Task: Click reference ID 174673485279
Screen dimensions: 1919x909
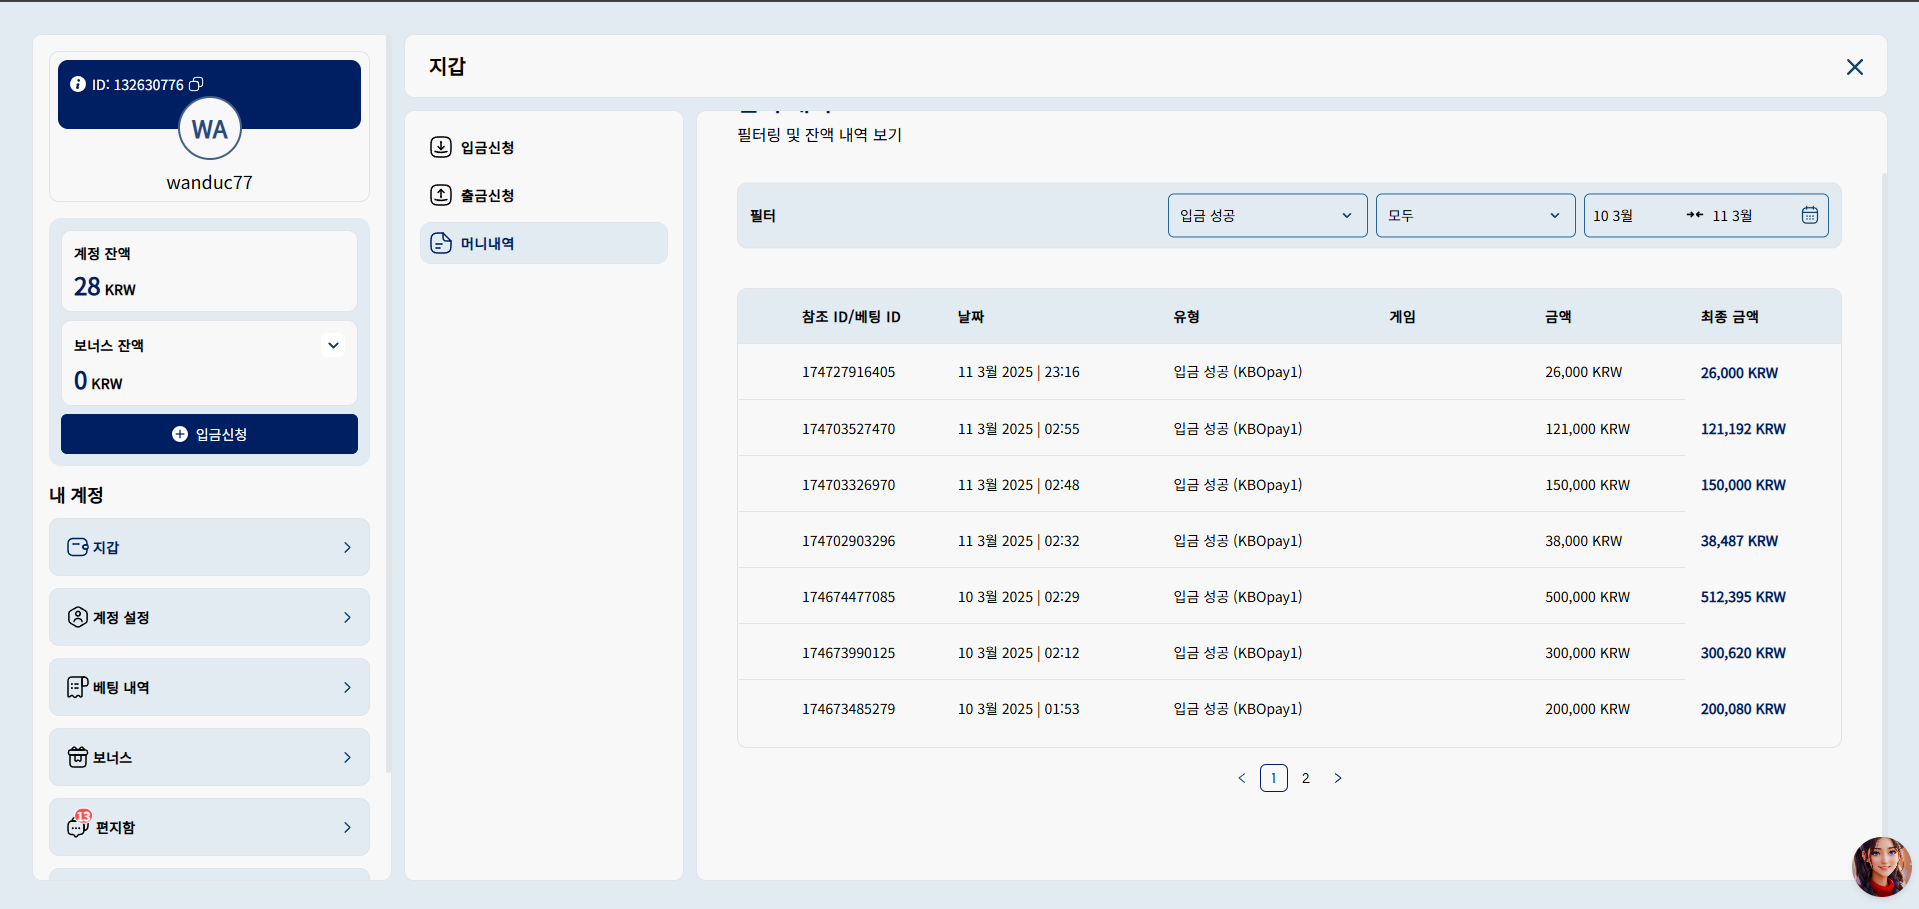Action: (848, 709)
